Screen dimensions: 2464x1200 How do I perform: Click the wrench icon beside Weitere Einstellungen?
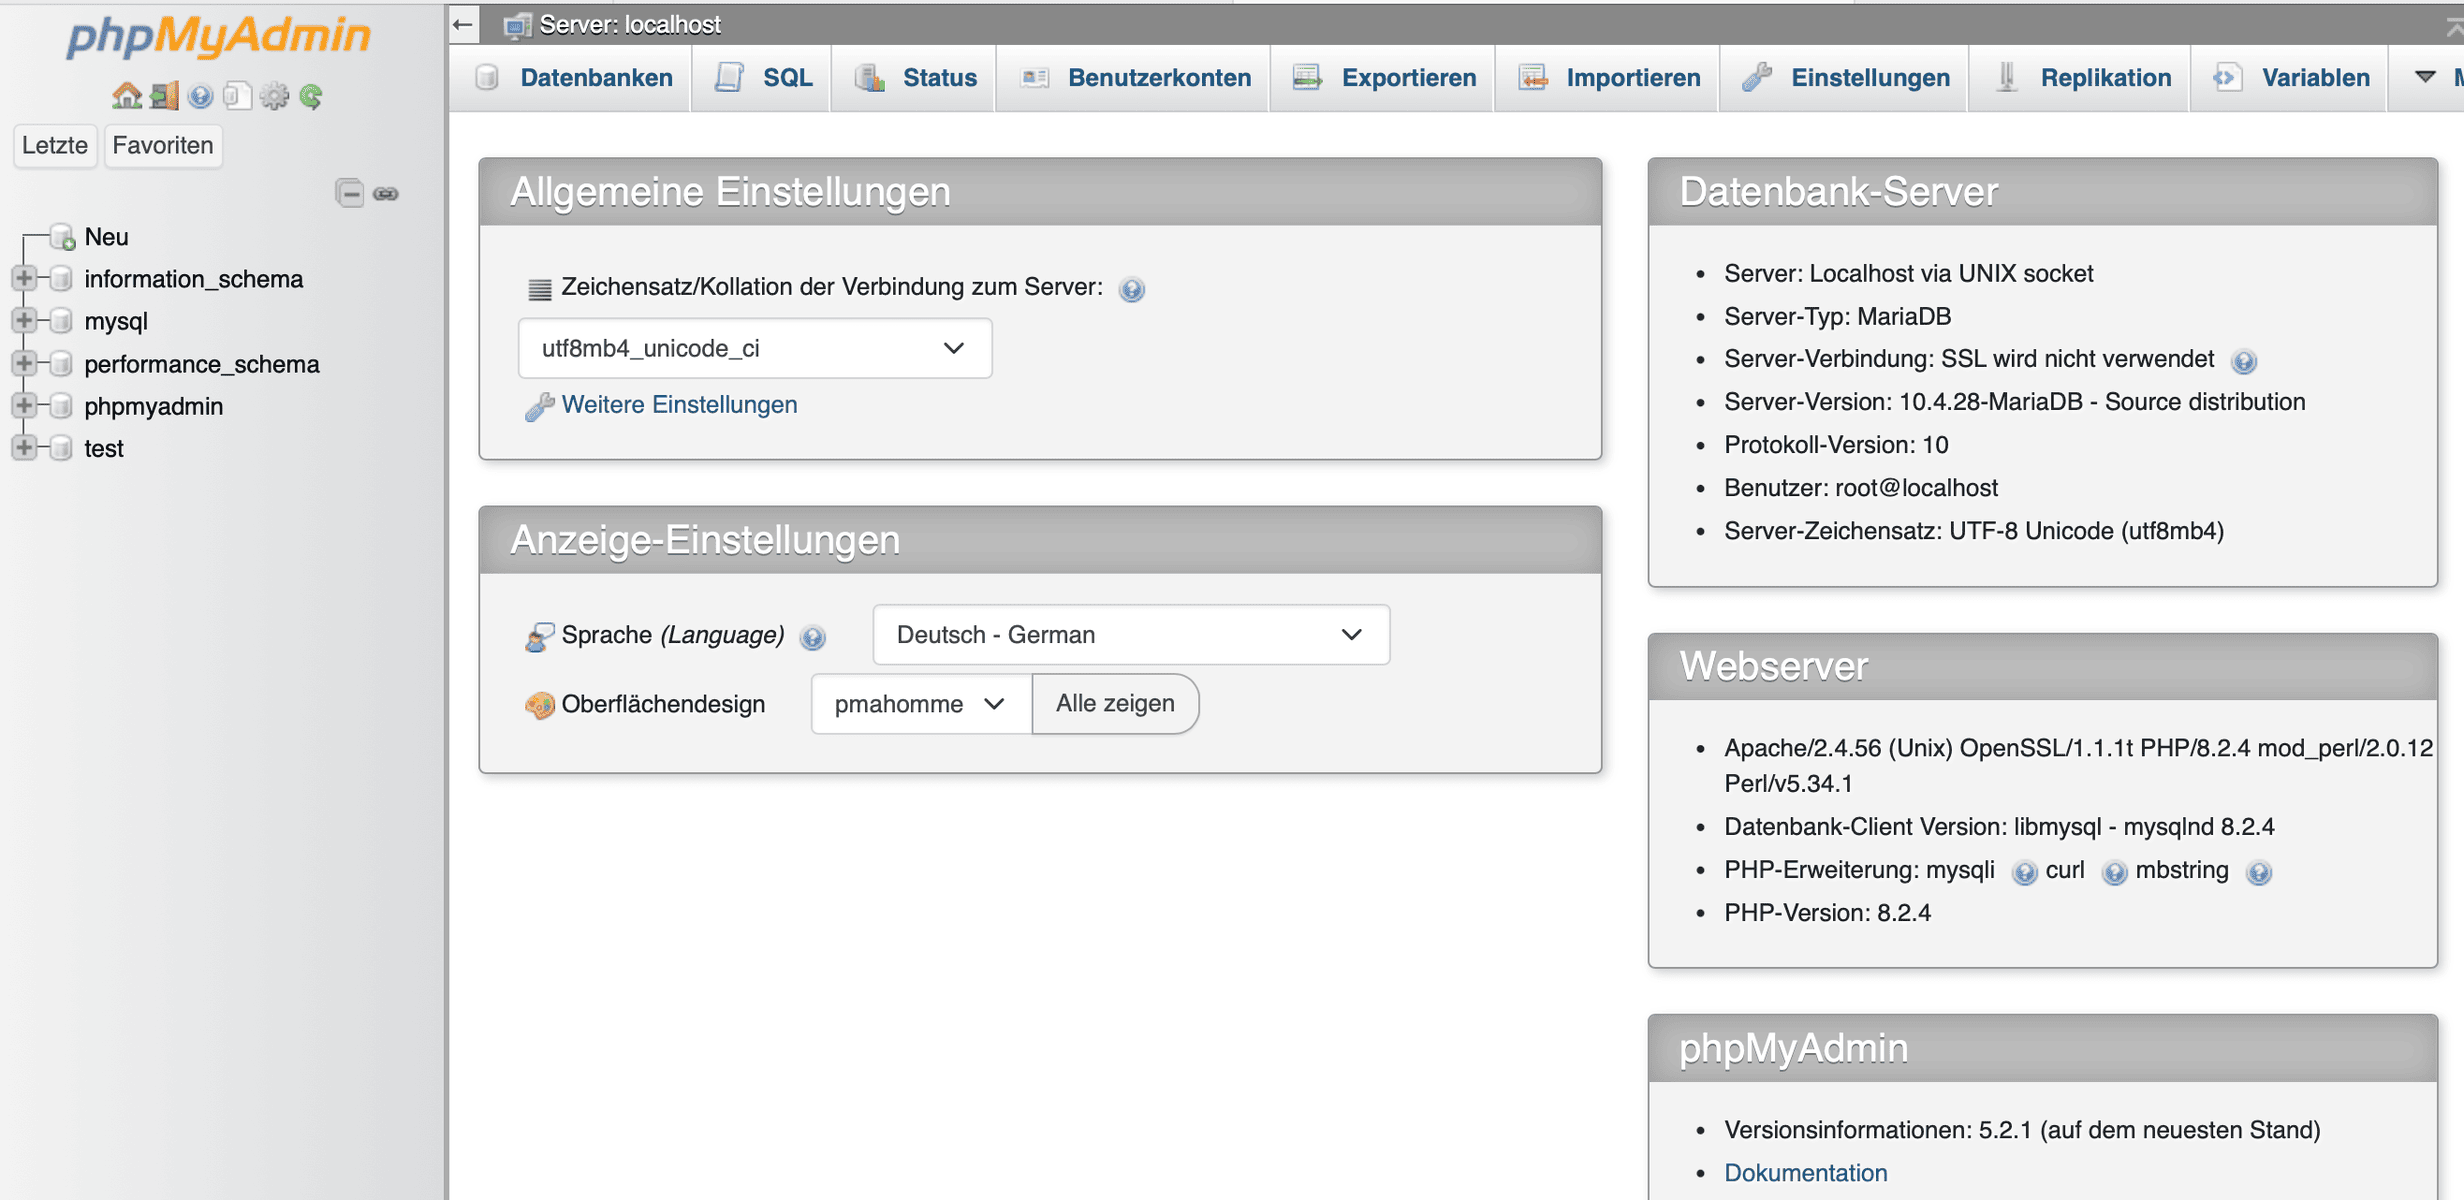point(539,406)
